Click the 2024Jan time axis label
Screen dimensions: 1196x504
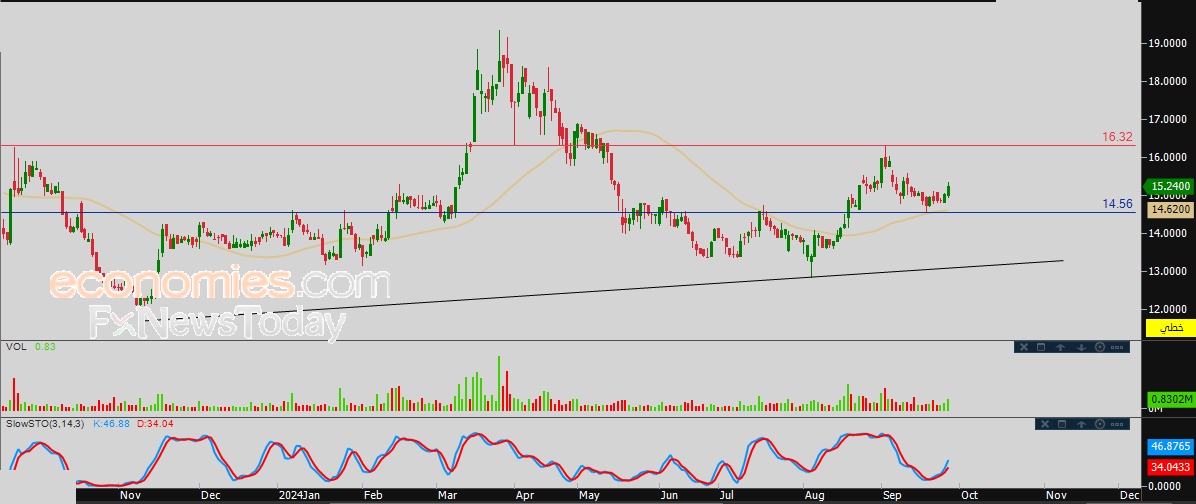point(300,495)
